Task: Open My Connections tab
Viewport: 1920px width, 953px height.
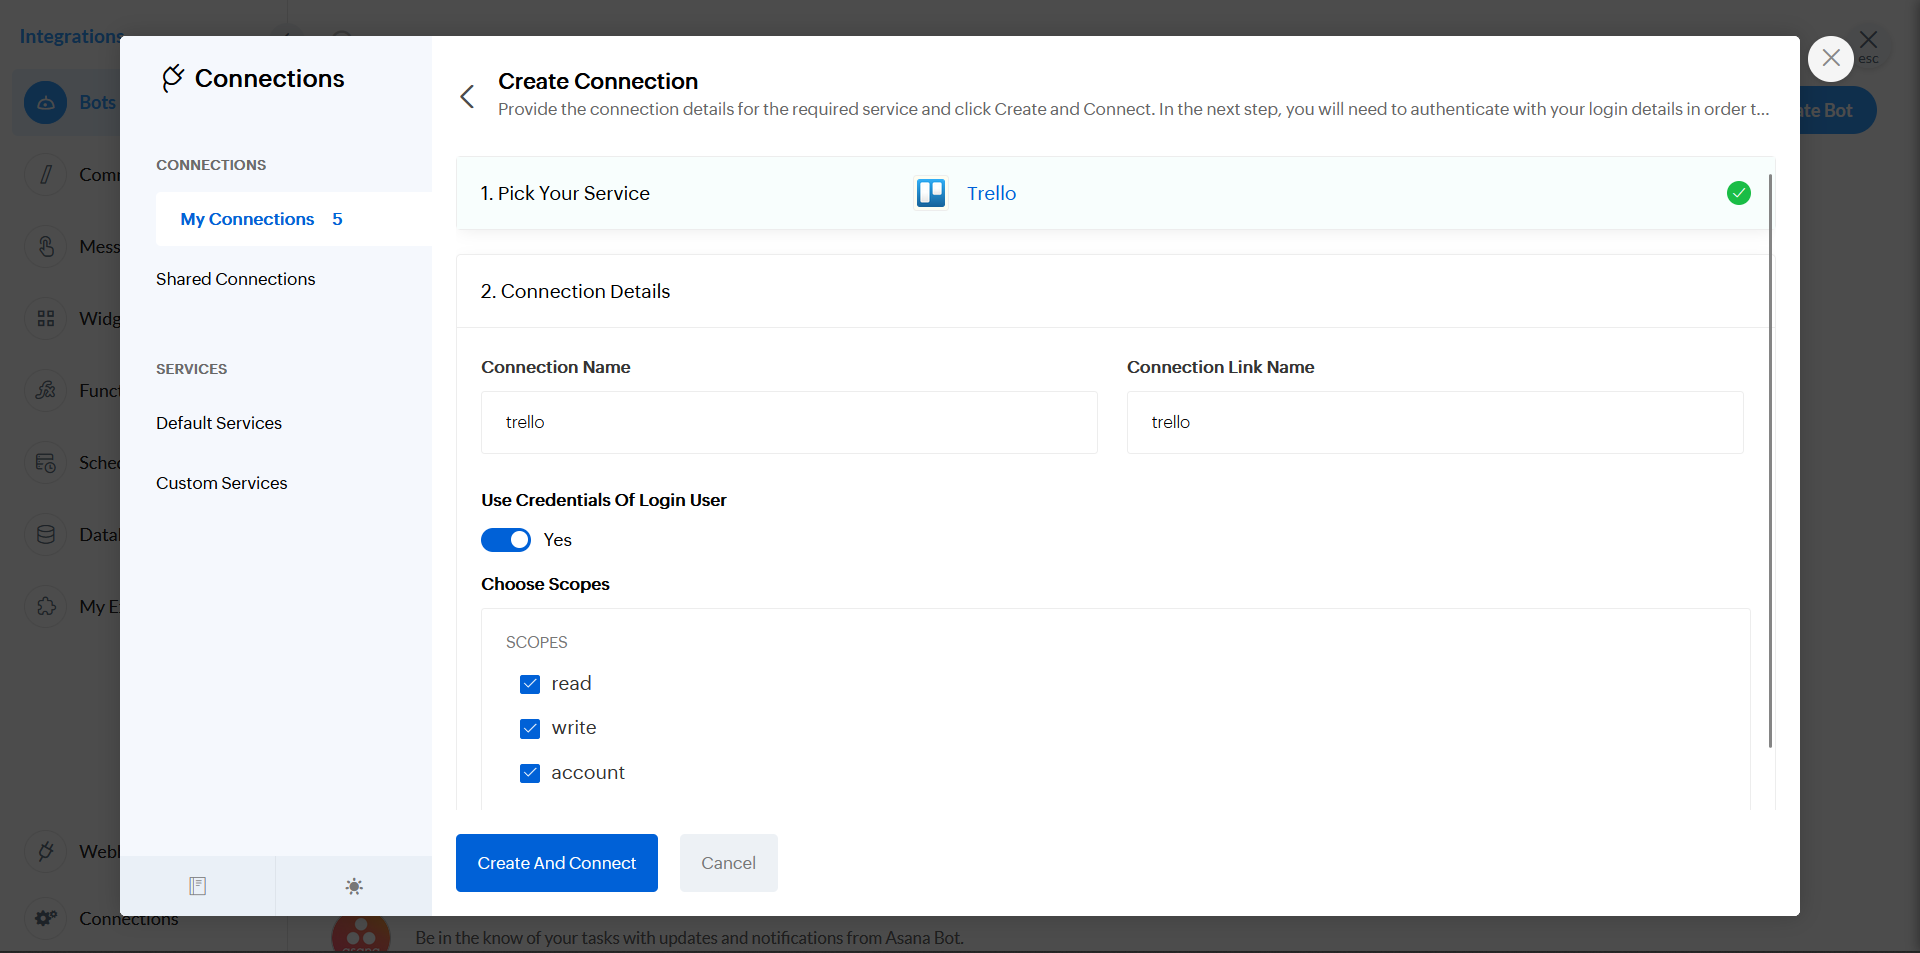Action: click(247, 219)
